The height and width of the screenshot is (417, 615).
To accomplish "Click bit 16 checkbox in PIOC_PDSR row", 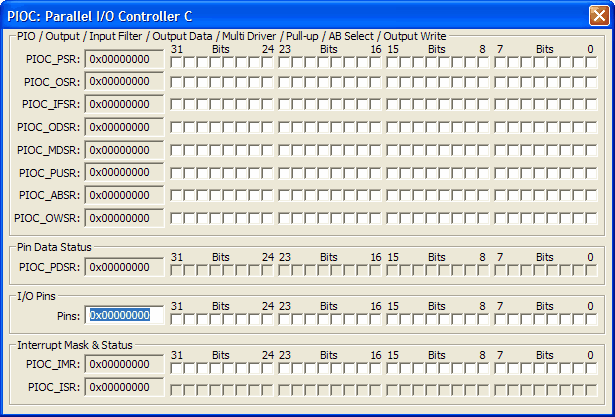I will (375, 270).
